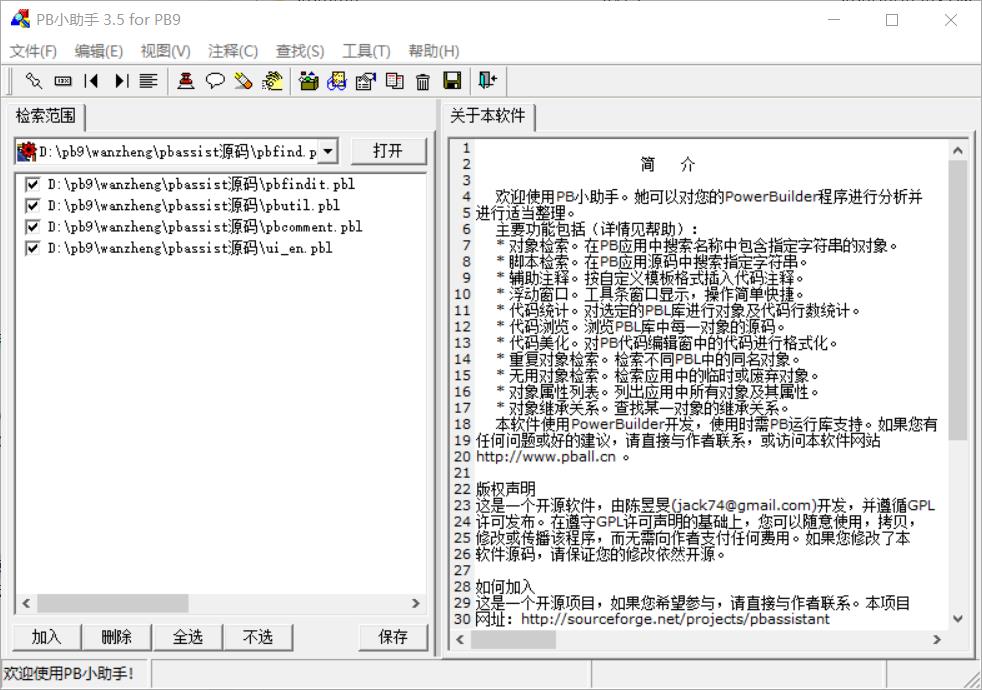
Task: Click the pbcomment.pbl path row text
Action: click(x=205, y=227)
